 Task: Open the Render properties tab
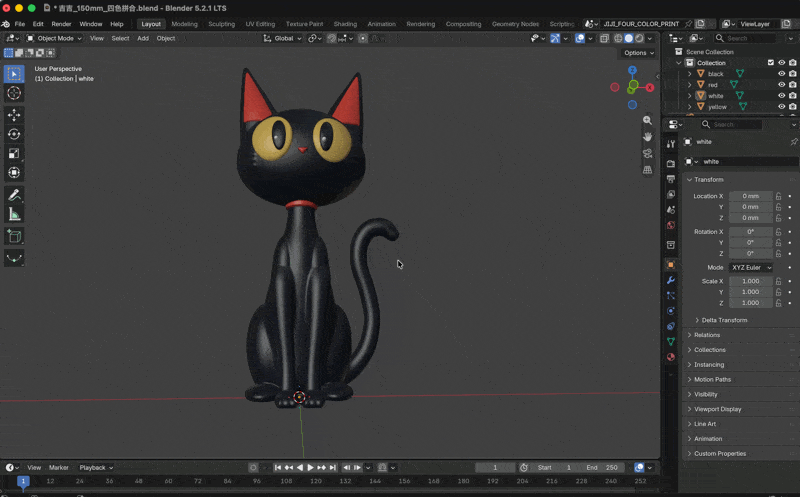[x=671, y=164]
